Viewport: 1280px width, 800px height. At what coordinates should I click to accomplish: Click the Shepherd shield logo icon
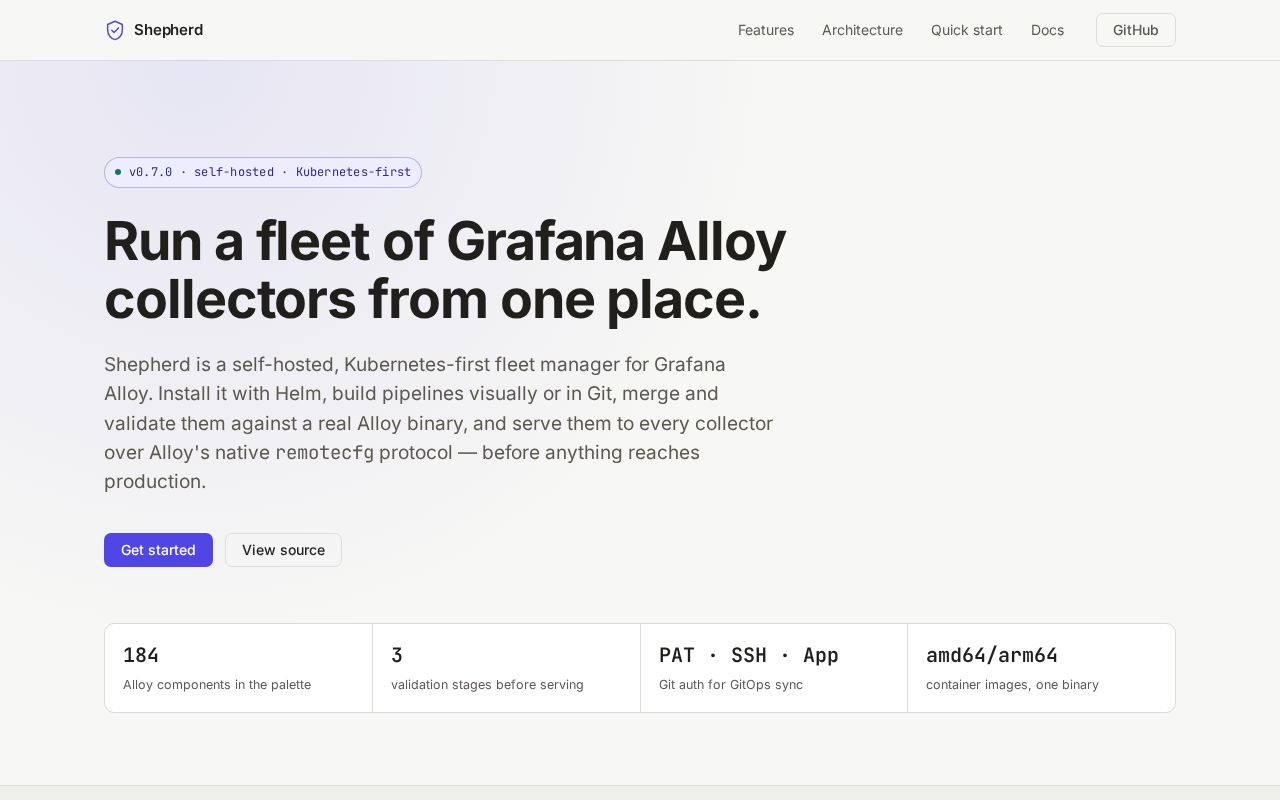[115, 30]
